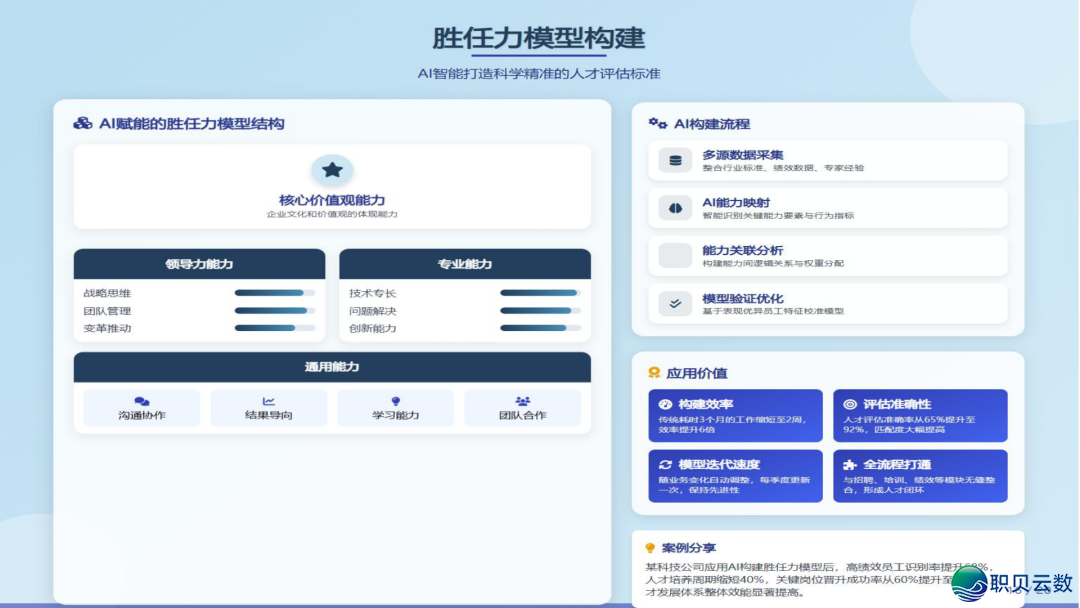This screenshot has height=608, width=1080.
Task: Click the 学习能力 label
Action: click(395, 415)
